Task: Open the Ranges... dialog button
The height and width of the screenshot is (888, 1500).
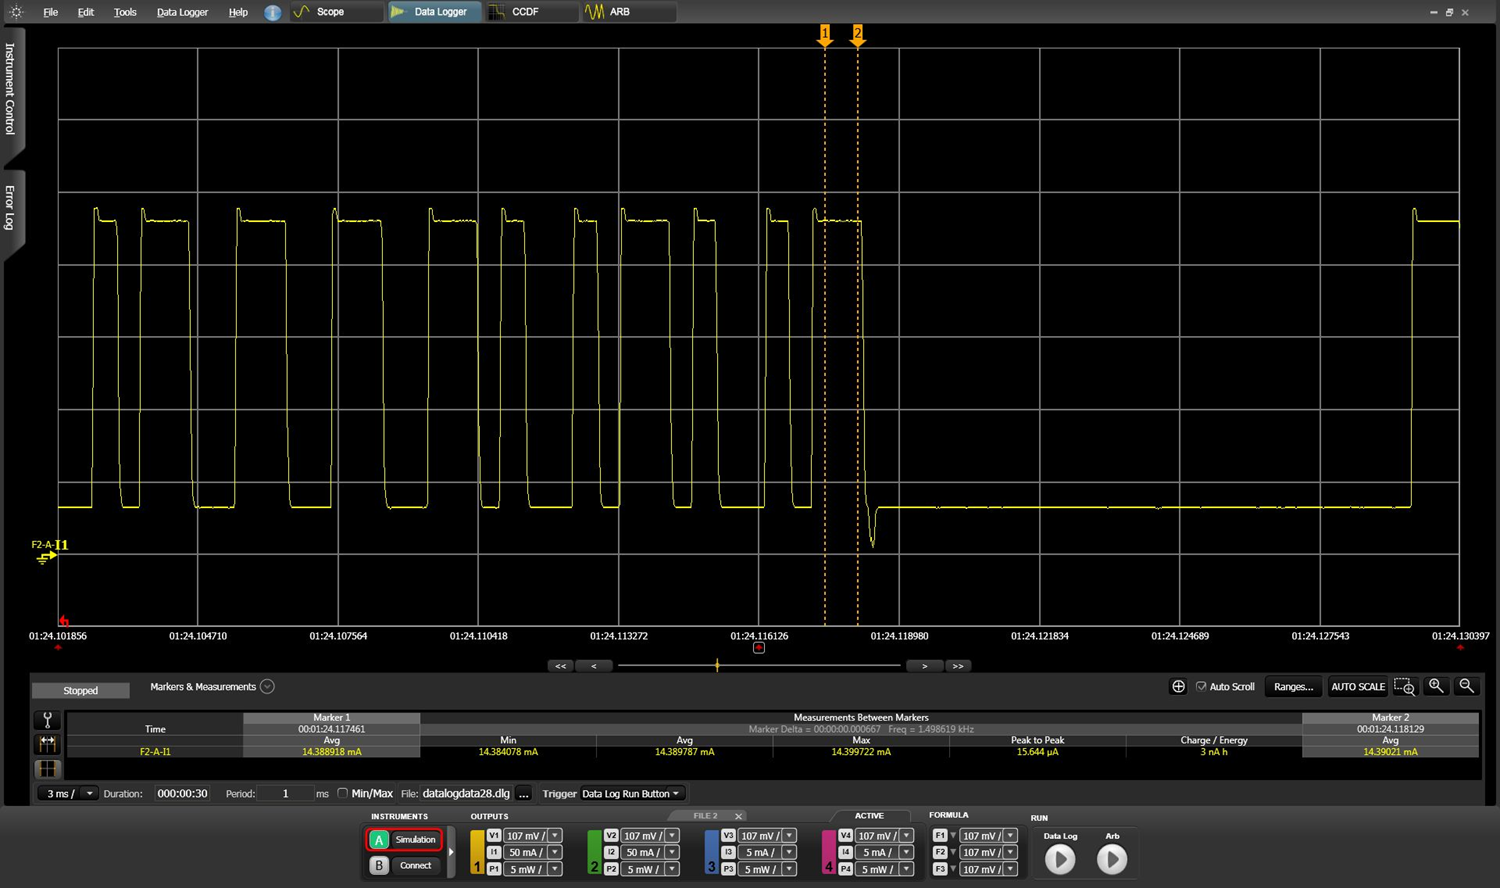Action: pos(1293,687)
